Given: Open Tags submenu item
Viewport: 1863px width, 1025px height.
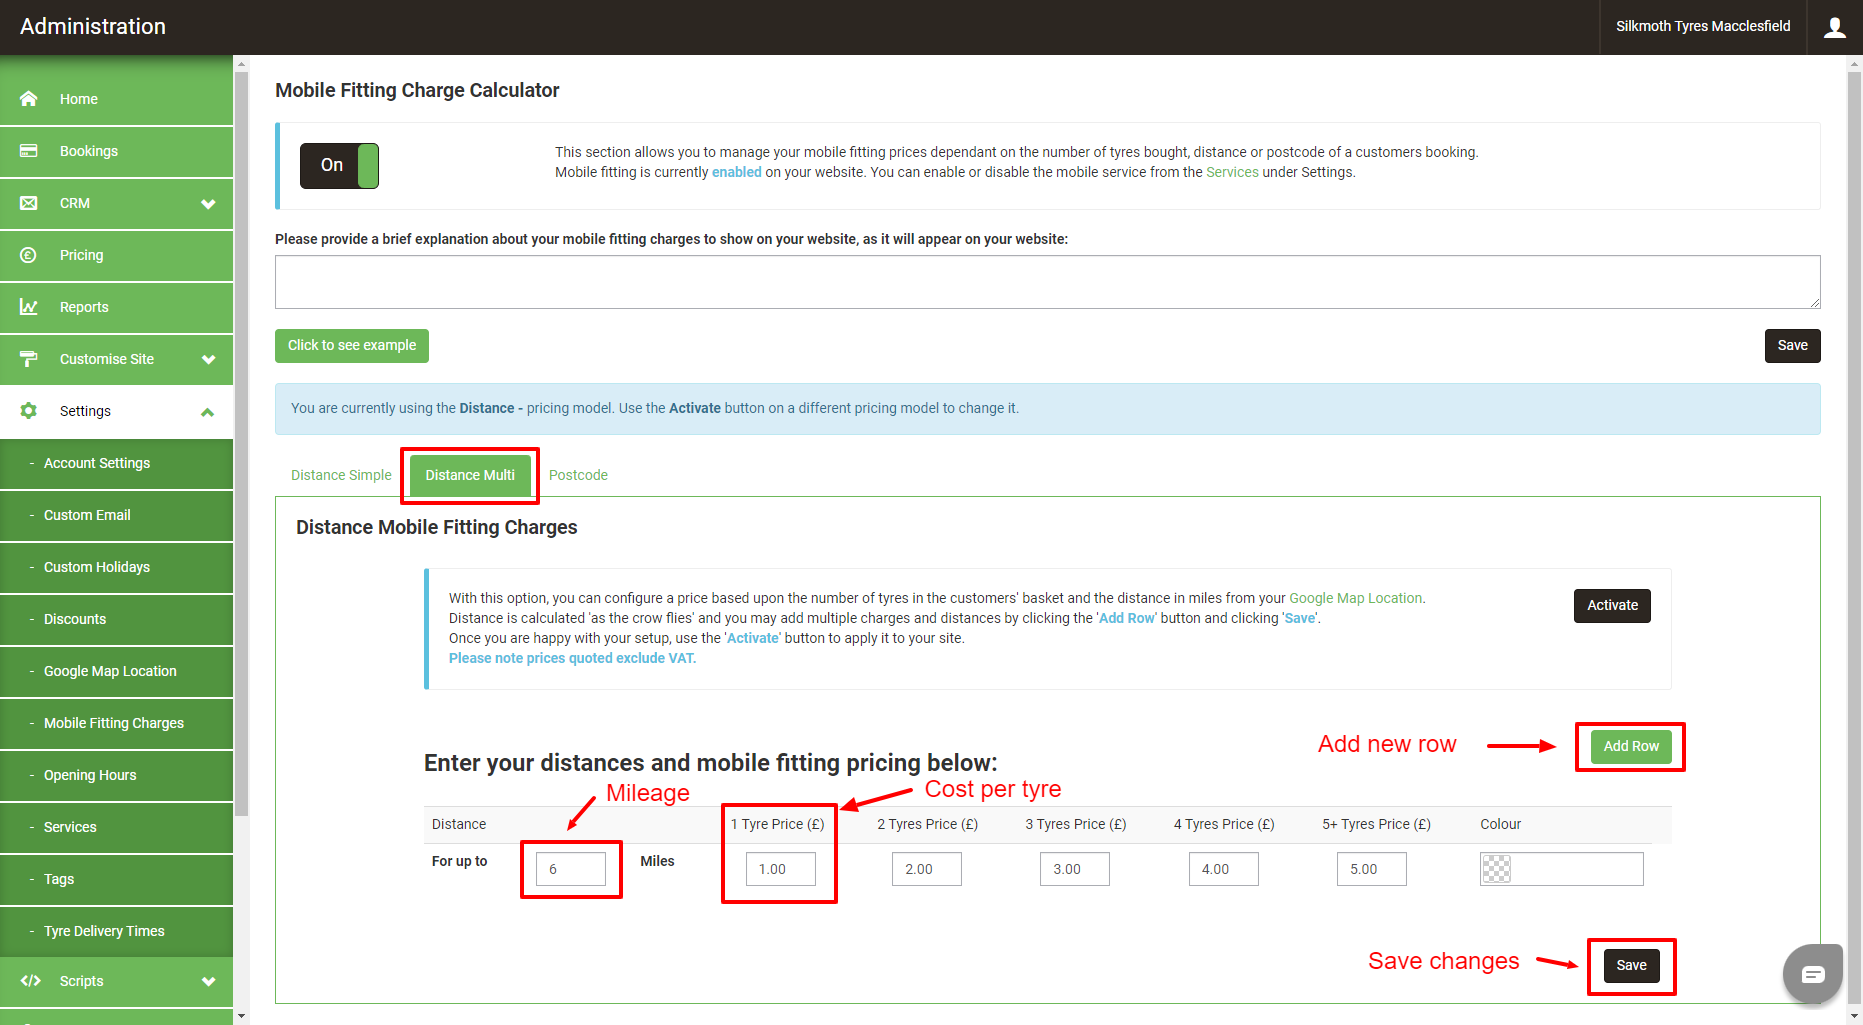Looking at the screenshot, I should click(x=116, y=879).
